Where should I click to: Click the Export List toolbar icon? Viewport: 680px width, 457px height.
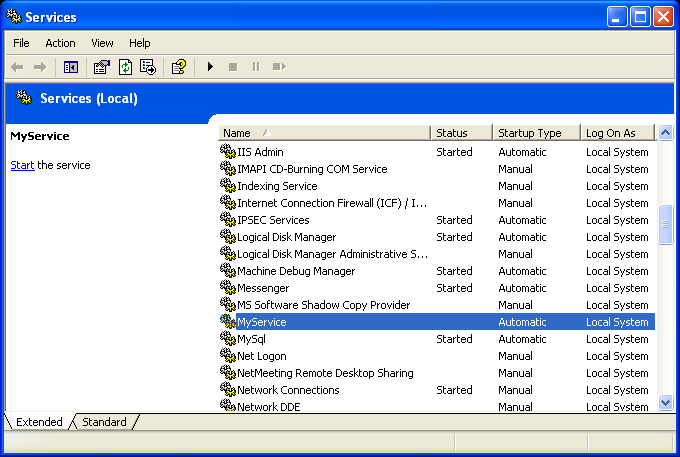148,67
